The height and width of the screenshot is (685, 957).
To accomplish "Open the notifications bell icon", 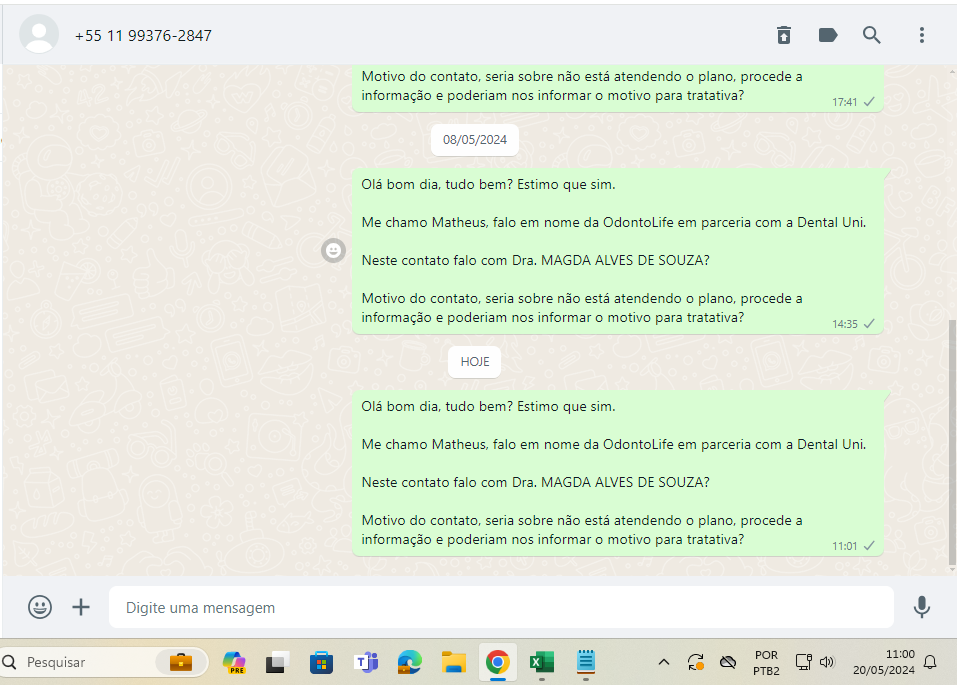I will [x=930, y=662].
